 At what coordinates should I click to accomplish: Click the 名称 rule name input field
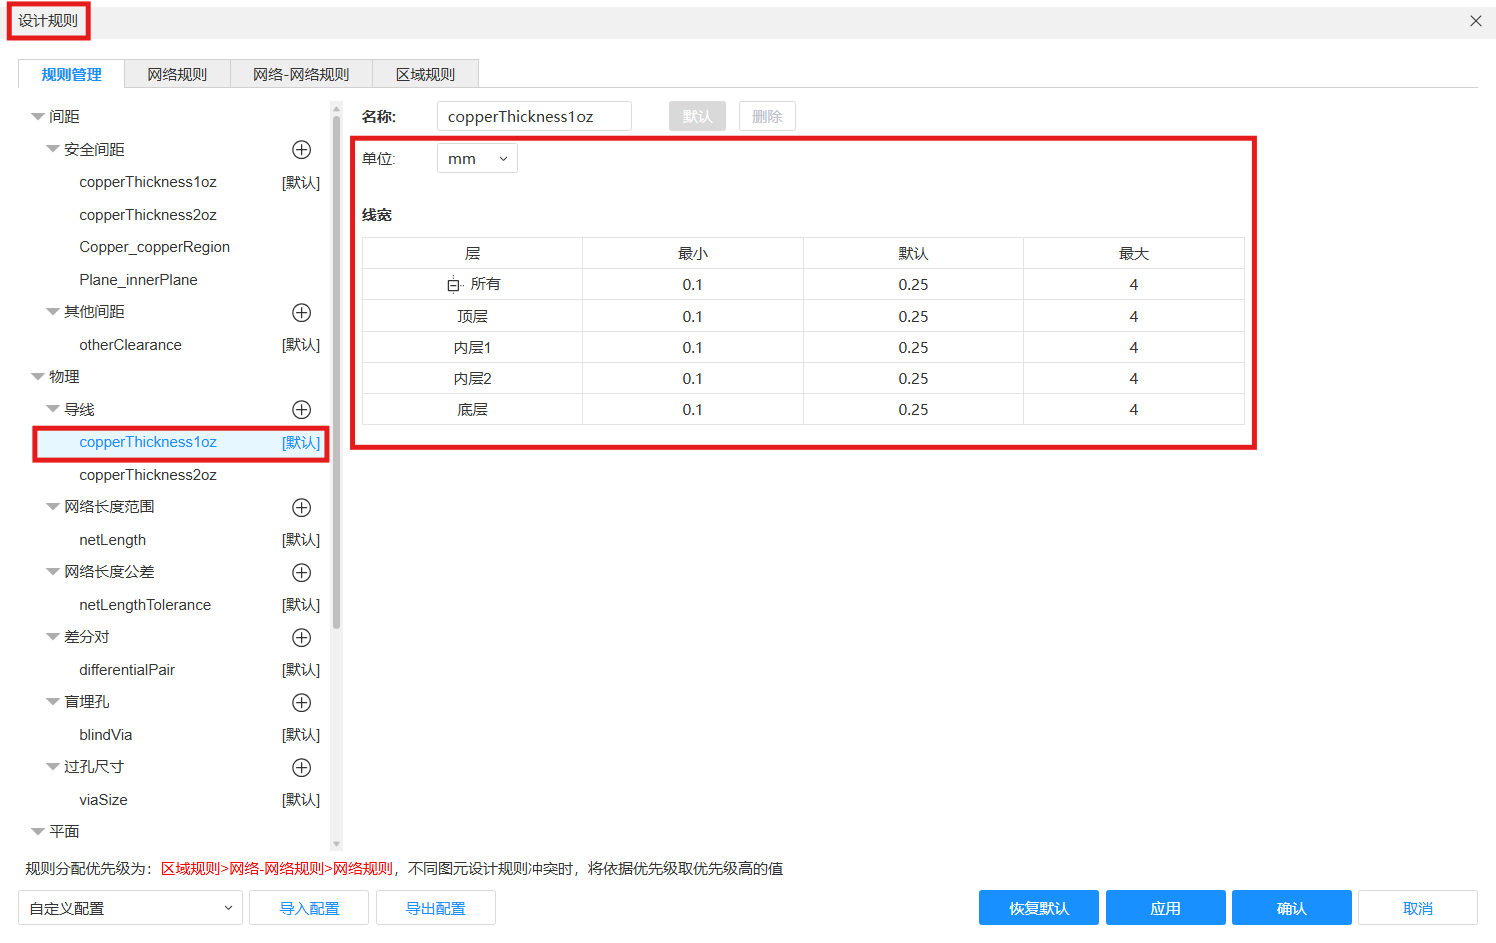point(533,116)
